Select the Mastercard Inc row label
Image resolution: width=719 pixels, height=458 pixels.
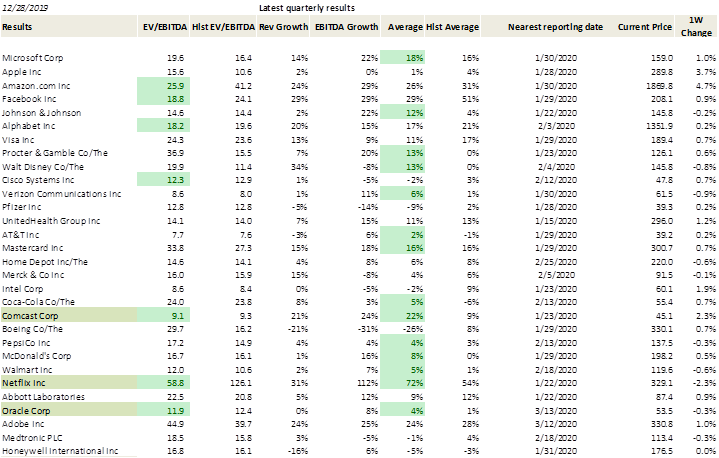pyautogui.click(x=33, y=248)
